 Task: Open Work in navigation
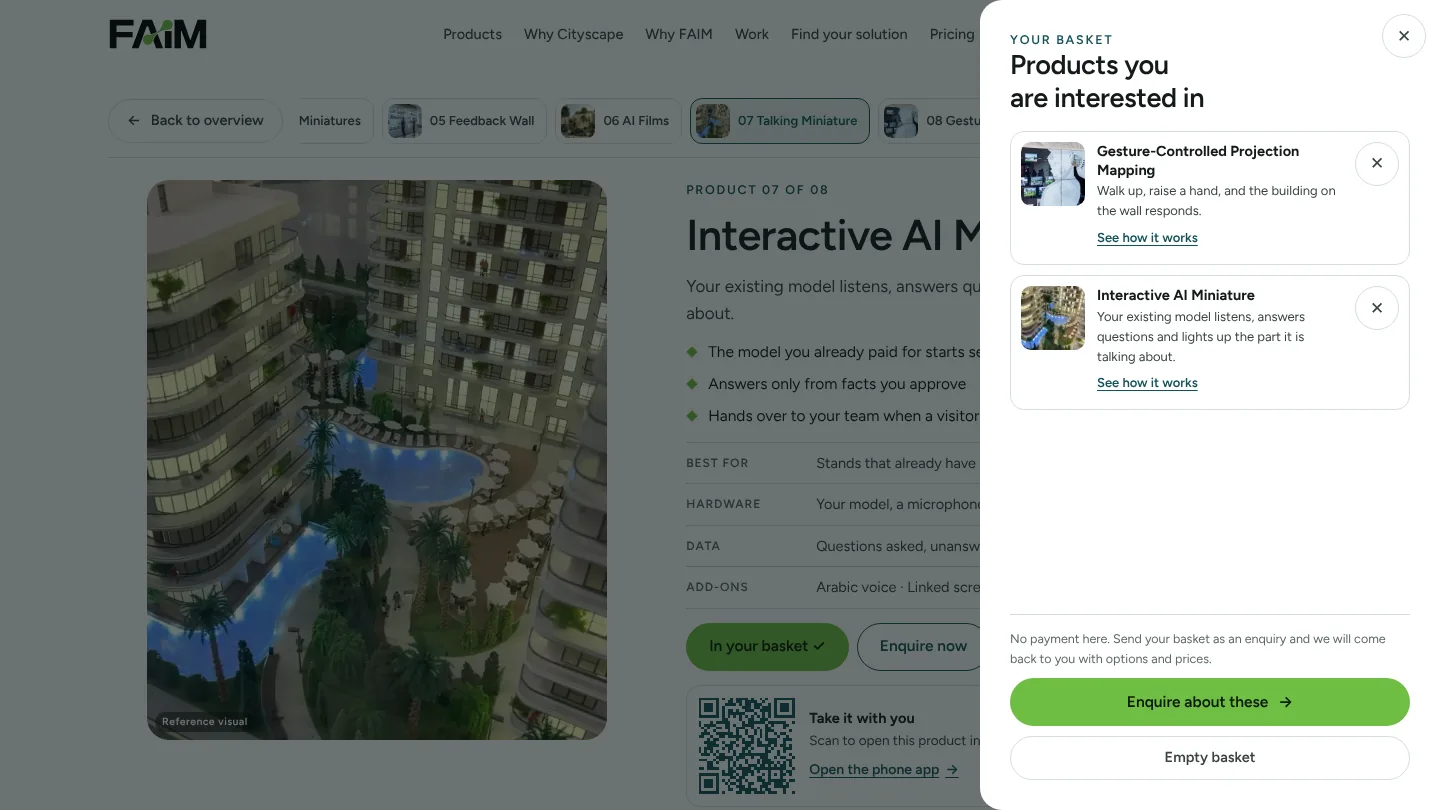coord(752,34)
